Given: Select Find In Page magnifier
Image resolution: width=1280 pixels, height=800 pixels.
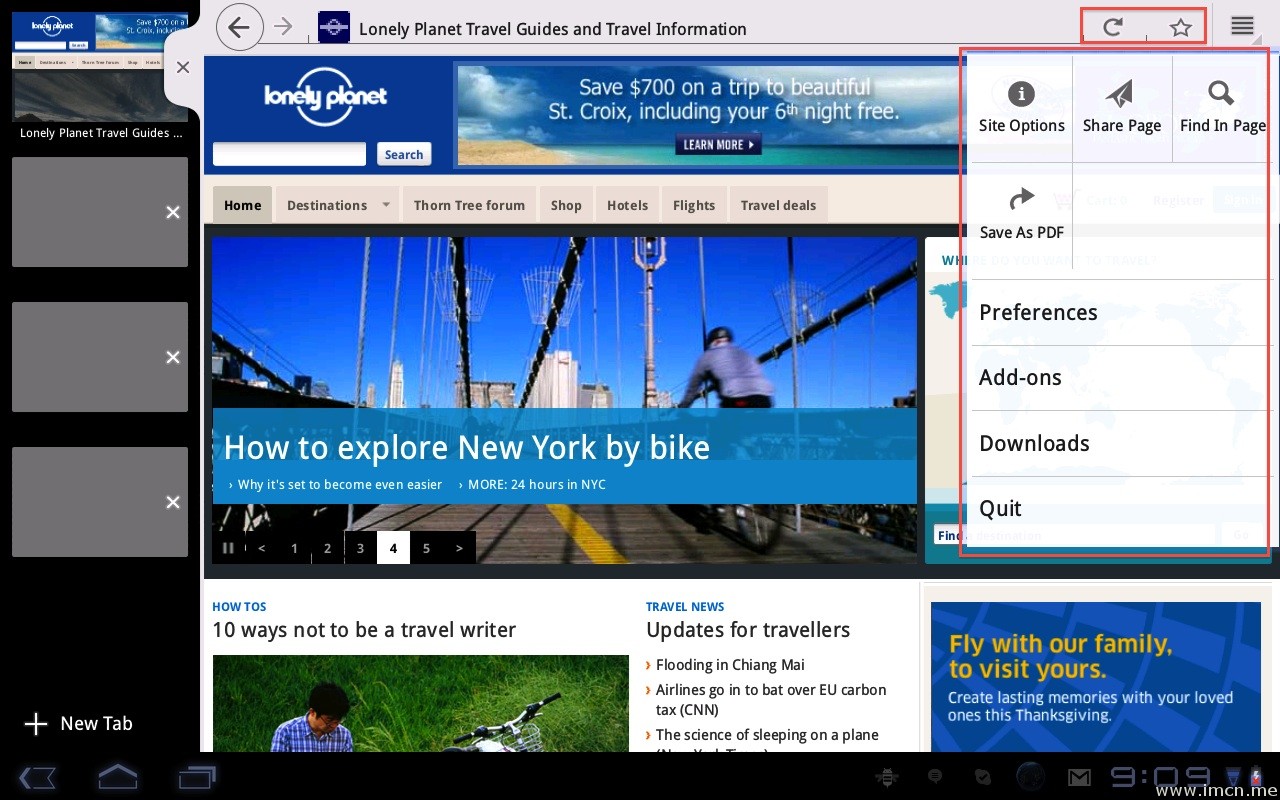Looking at the screenshot, I should 1222,108.
